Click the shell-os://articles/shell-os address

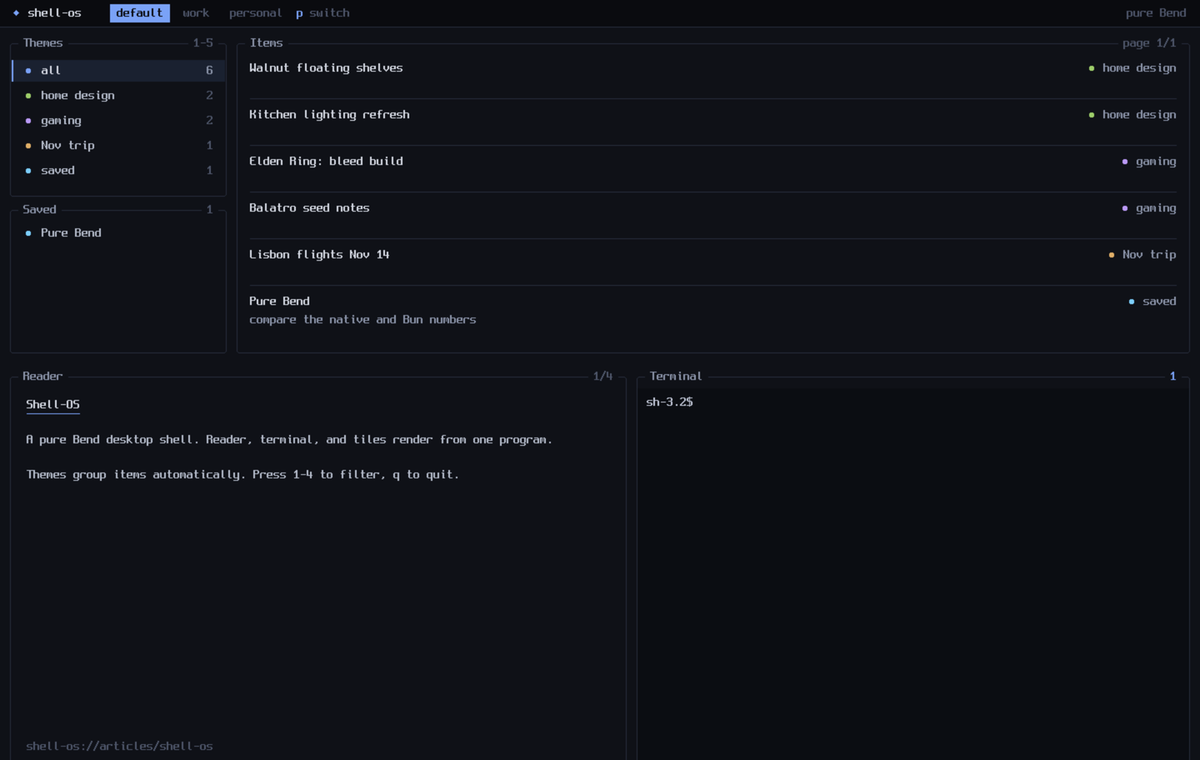[x=119, y=746]
